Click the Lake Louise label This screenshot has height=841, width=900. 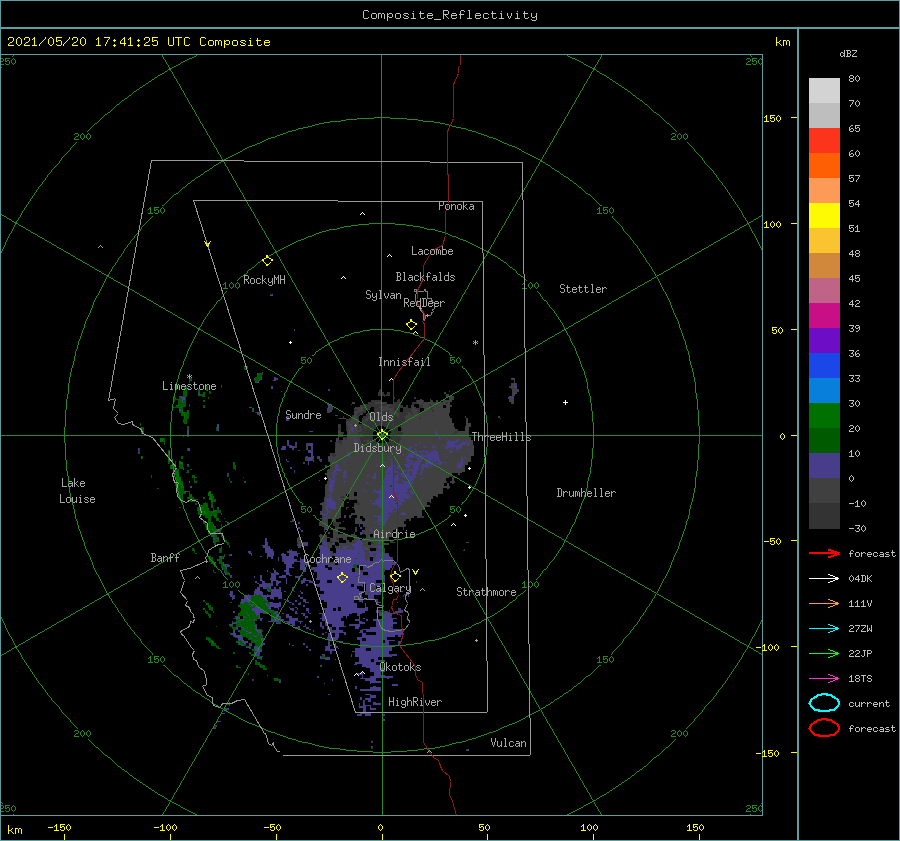coord(77,491)
